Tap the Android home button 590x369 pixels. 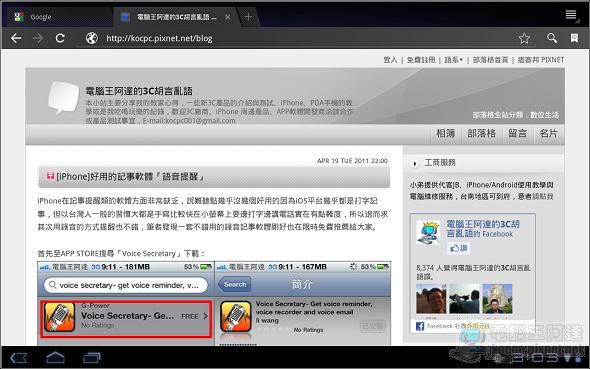(x=55, y=357)
